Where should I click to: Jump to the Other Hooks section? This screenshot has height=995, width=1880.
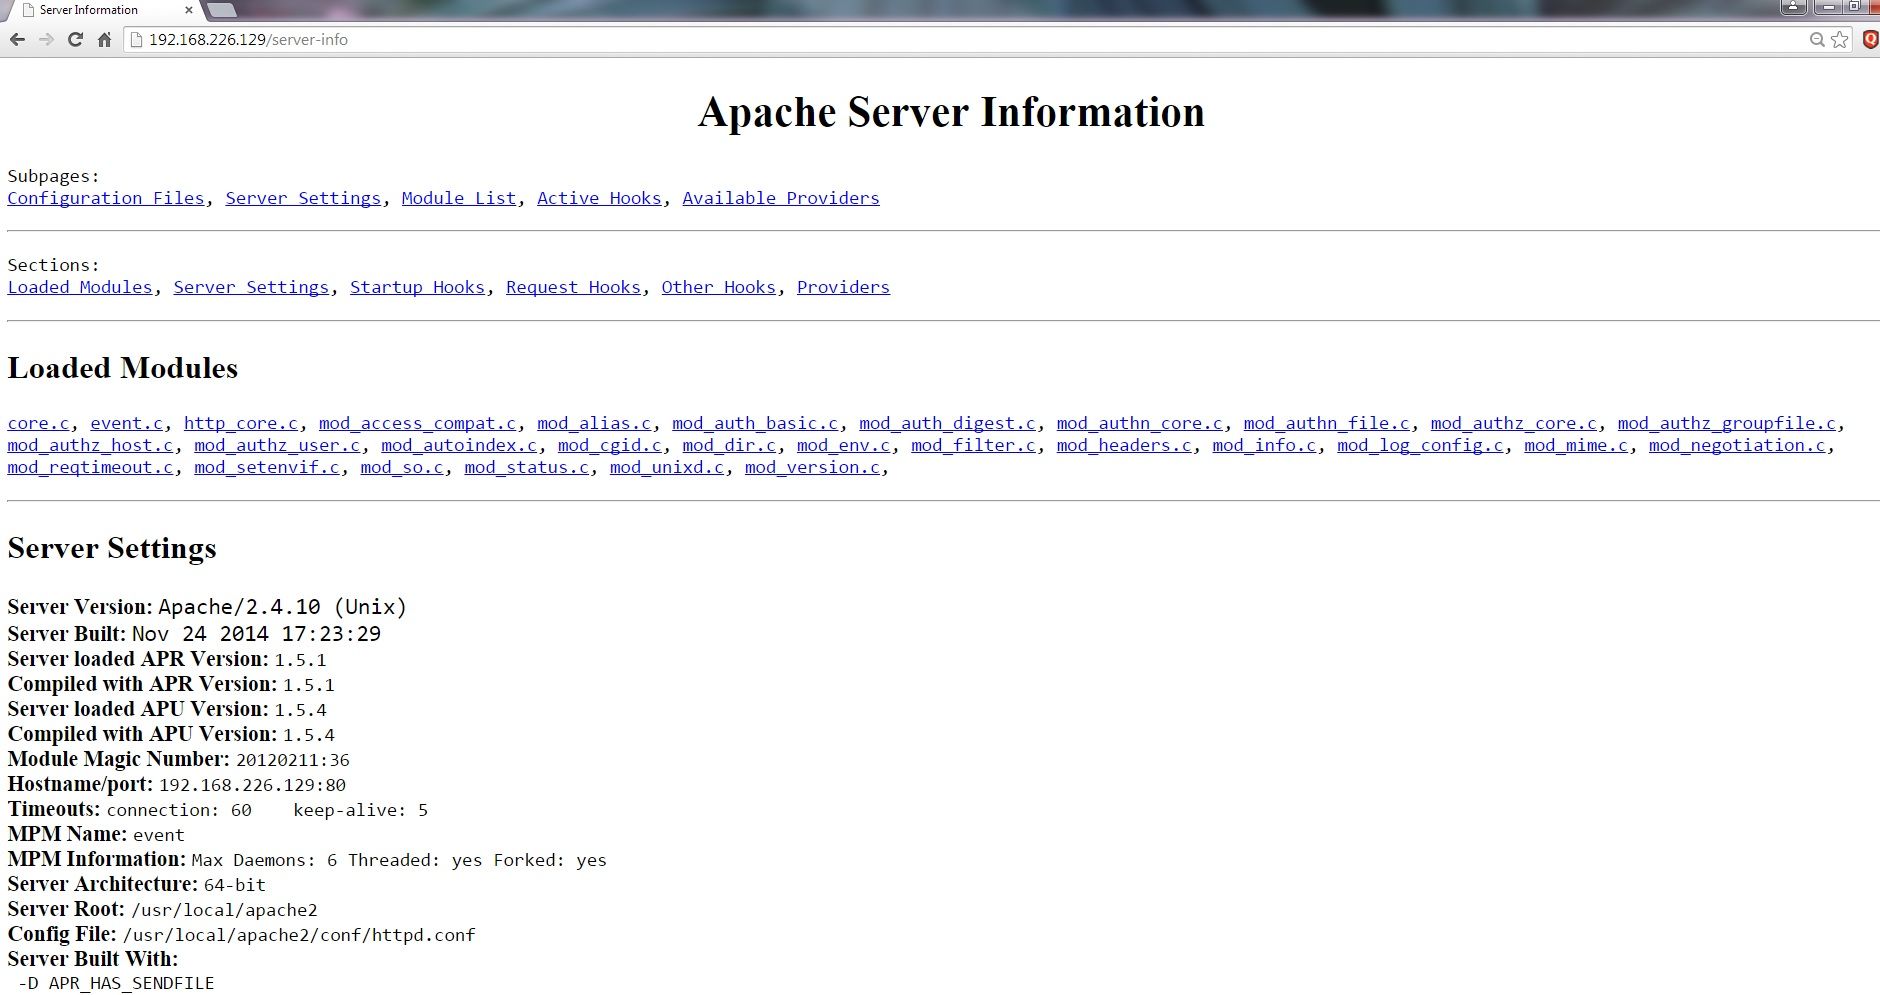pos(719,287)
